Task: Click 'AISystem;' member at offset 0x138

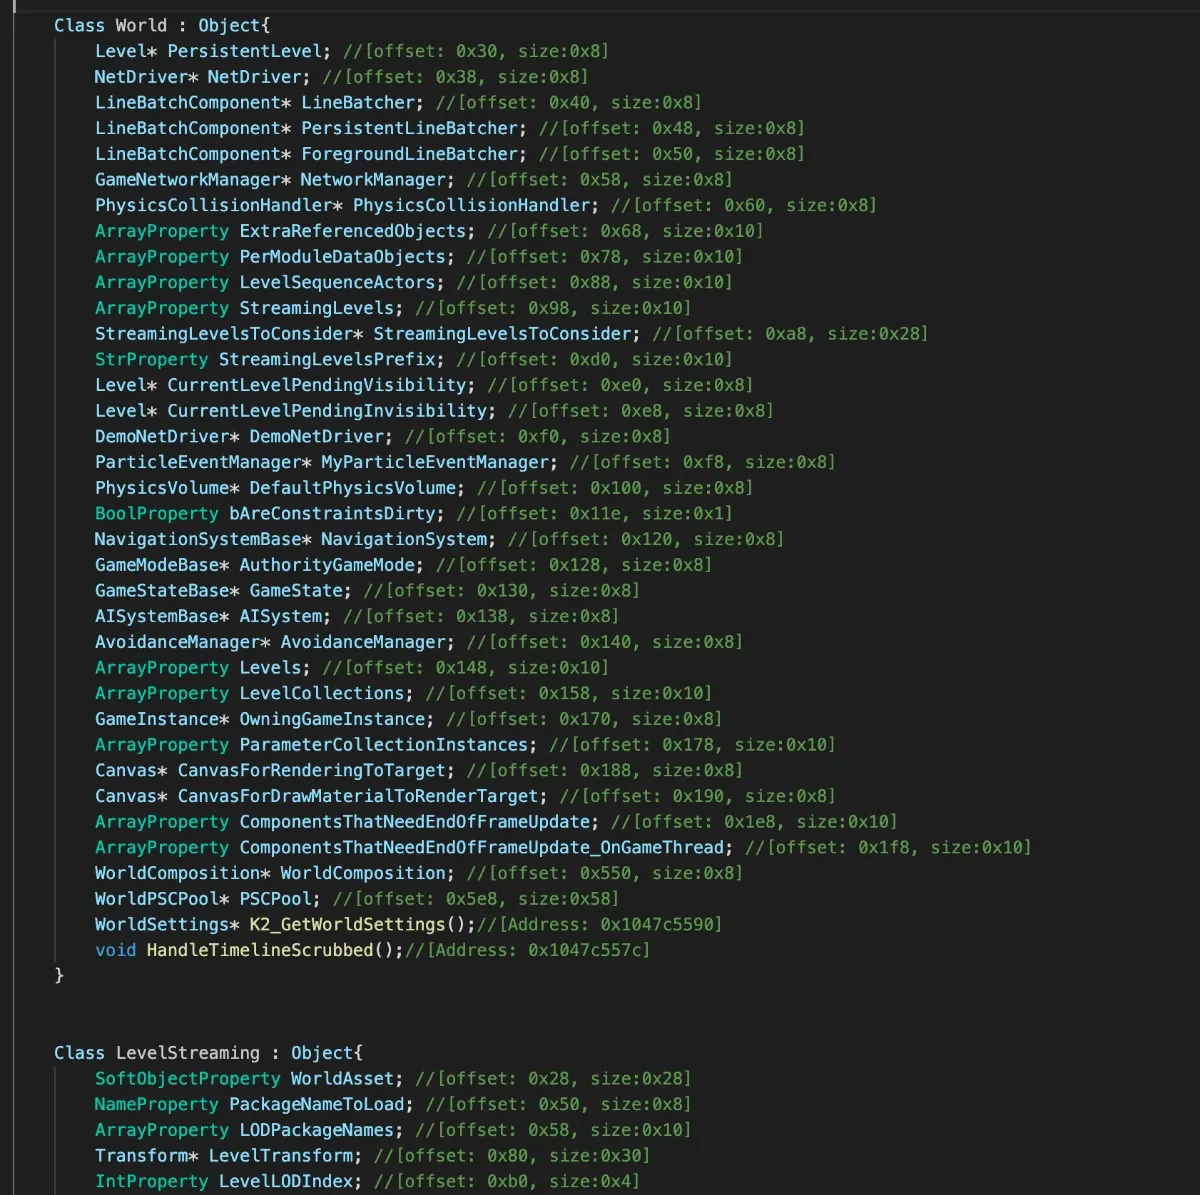Action: pos(285,616)
